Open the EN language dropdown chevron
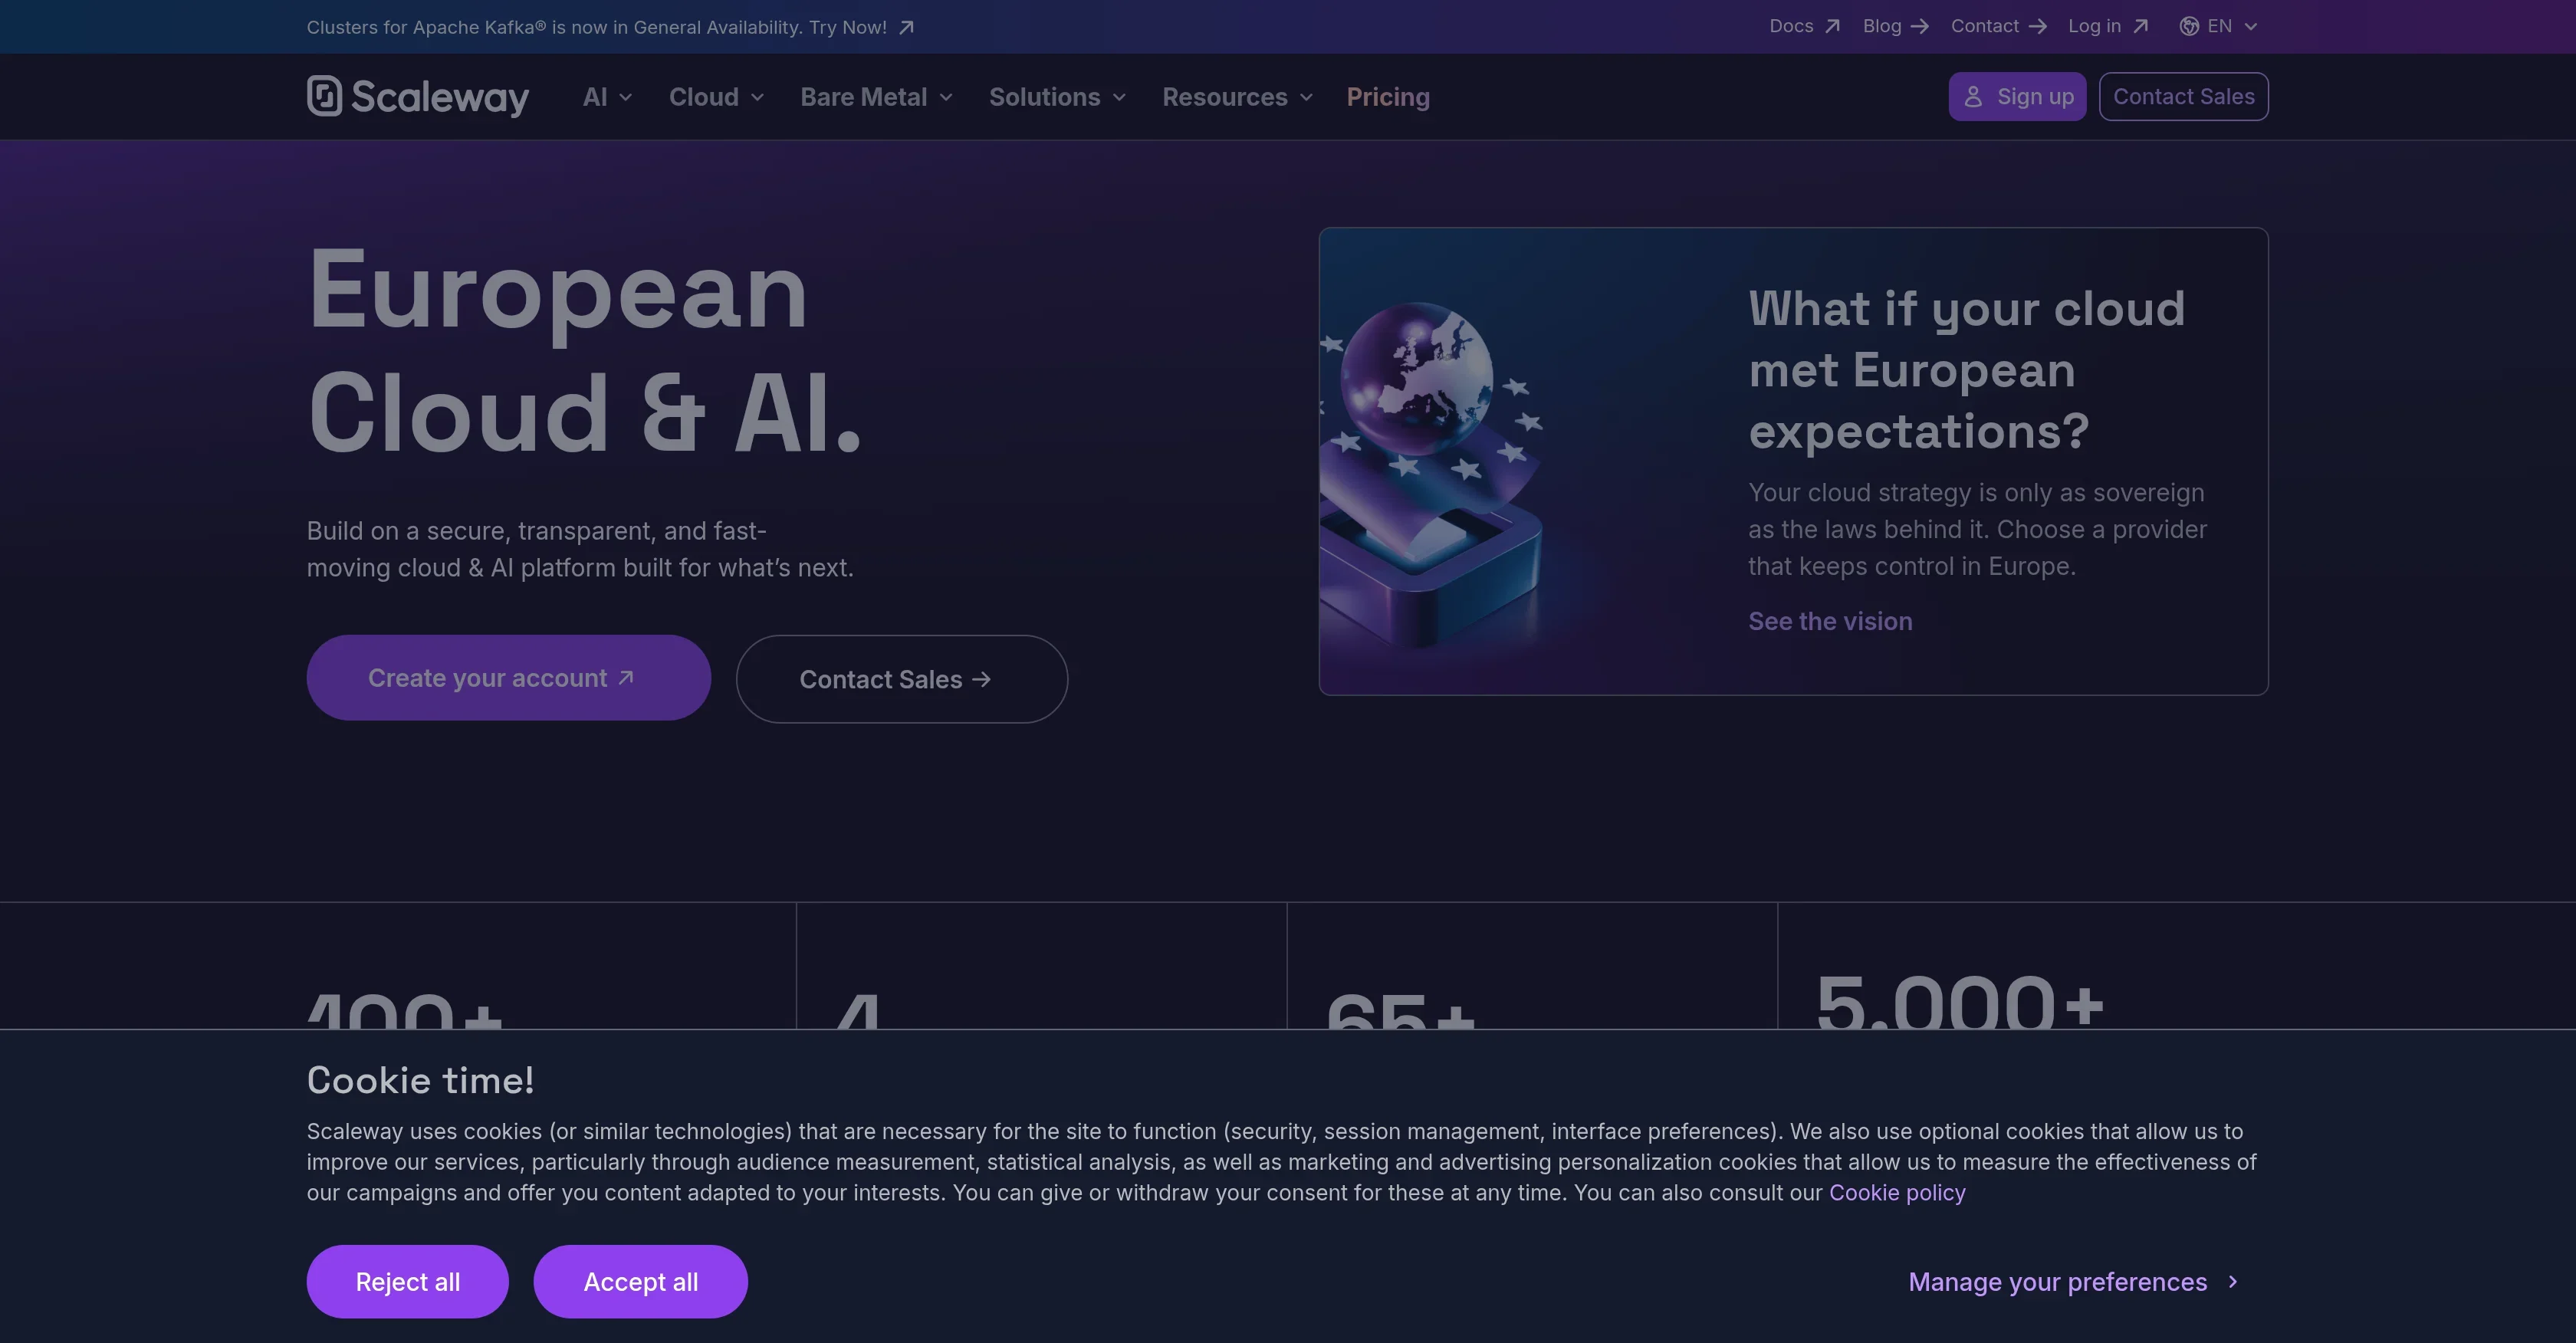This screenshot has height=1343, width=2576. pos(2250,26)
